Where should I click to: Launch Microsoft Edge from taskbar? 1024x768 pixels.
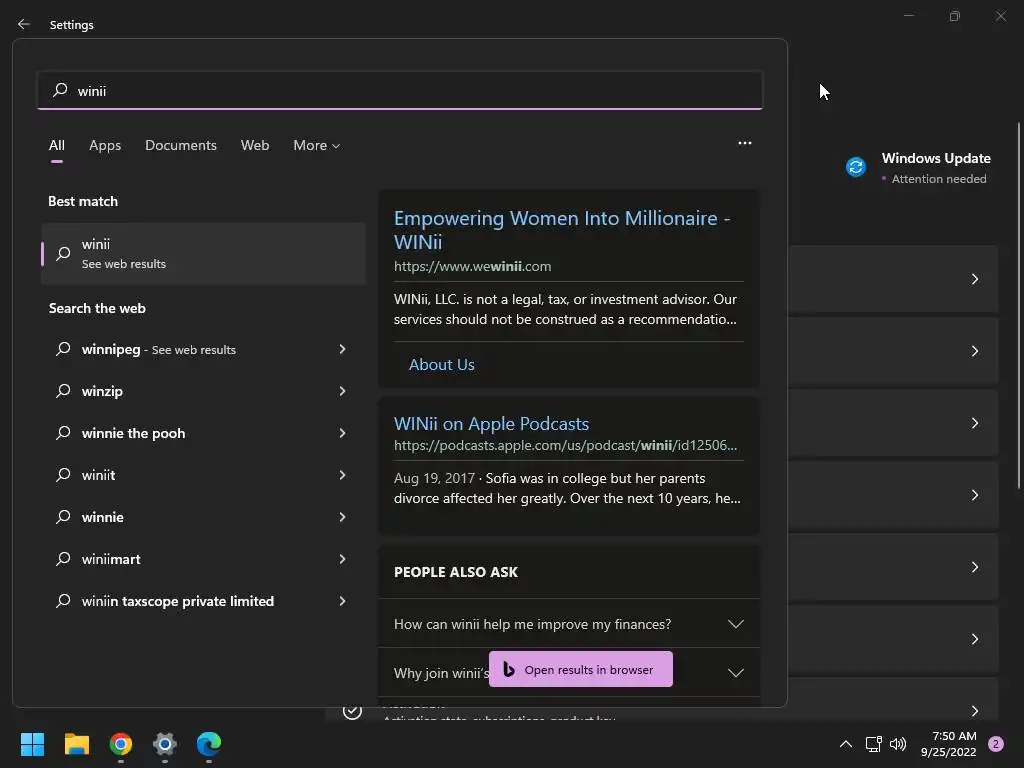tap(209, 744)
